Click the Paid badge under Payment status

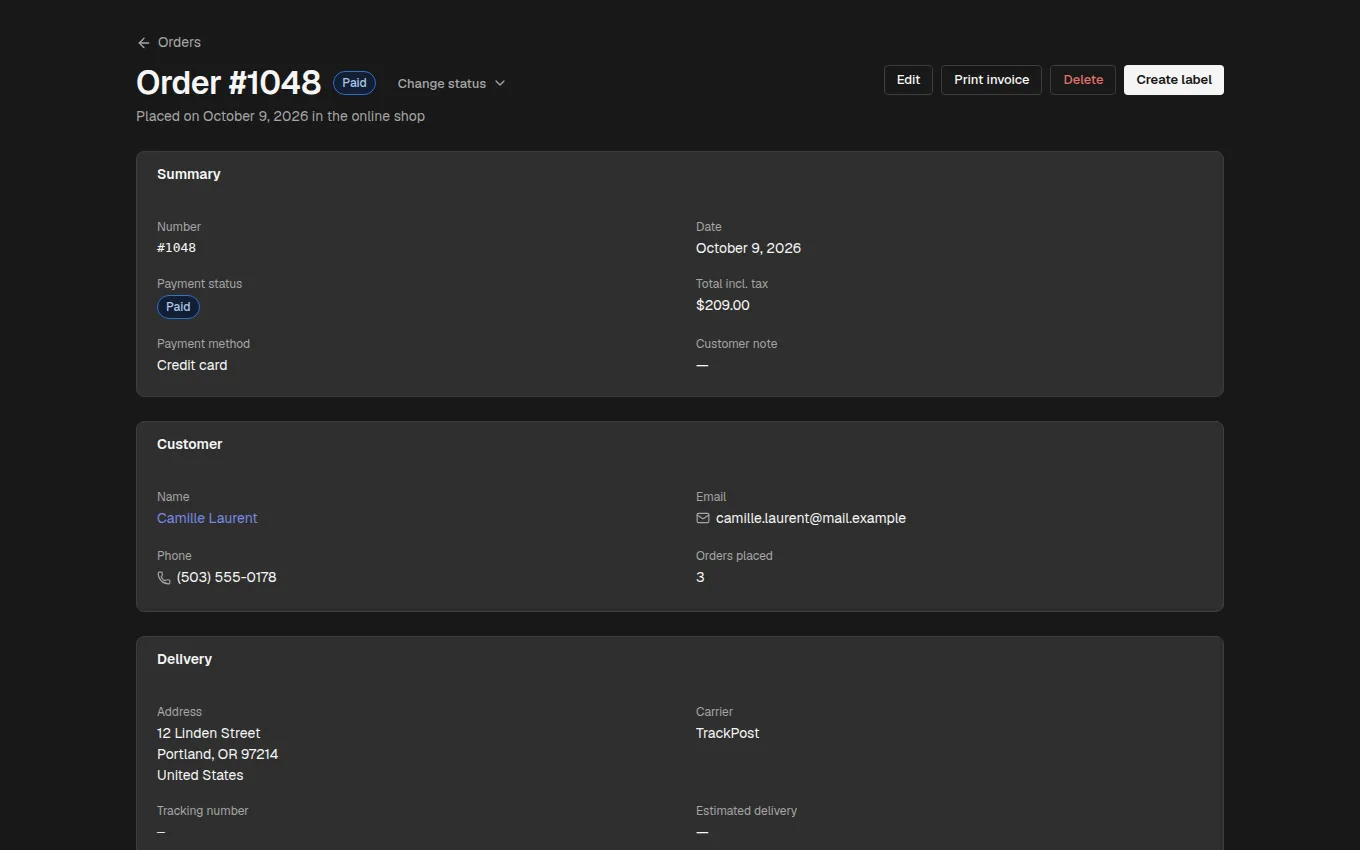(x=178, y=307)
